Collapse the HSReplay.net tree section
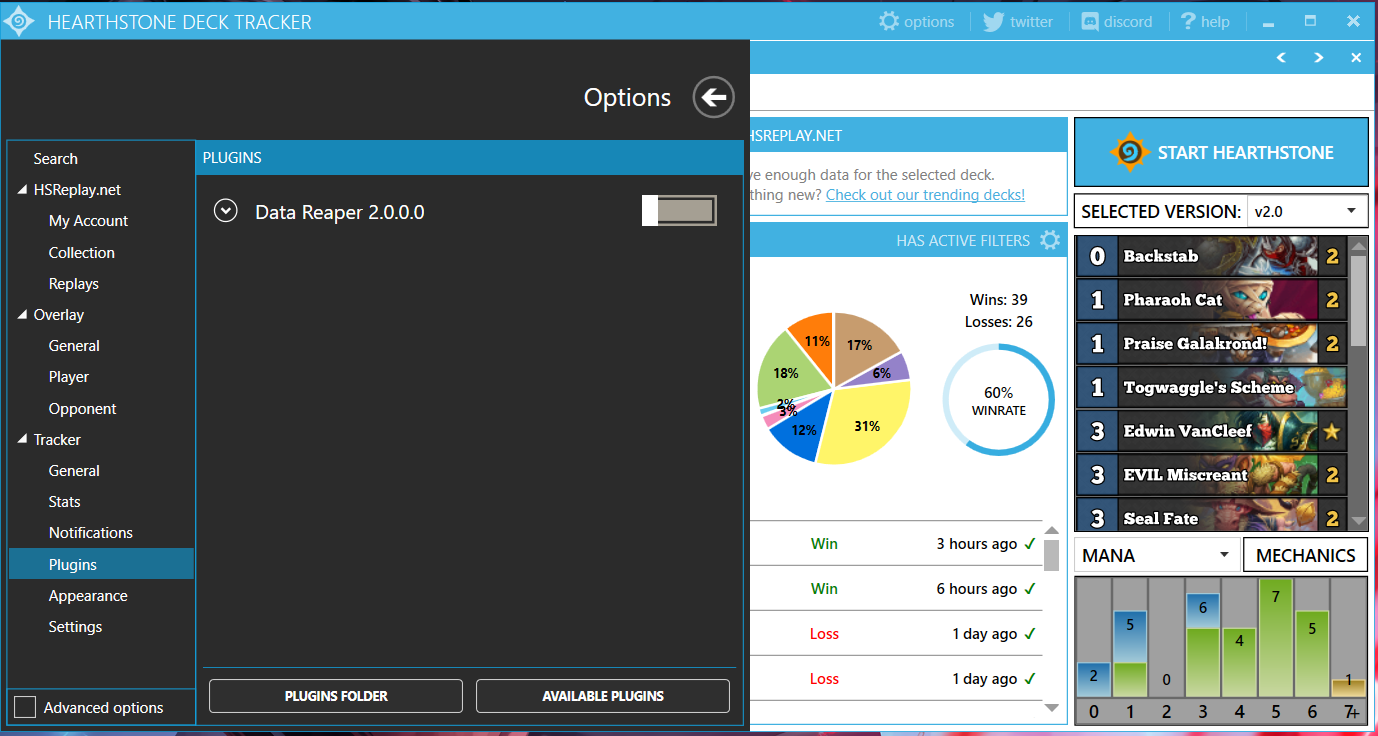This screenshot has height=736, width=1378. click(23, 190)
